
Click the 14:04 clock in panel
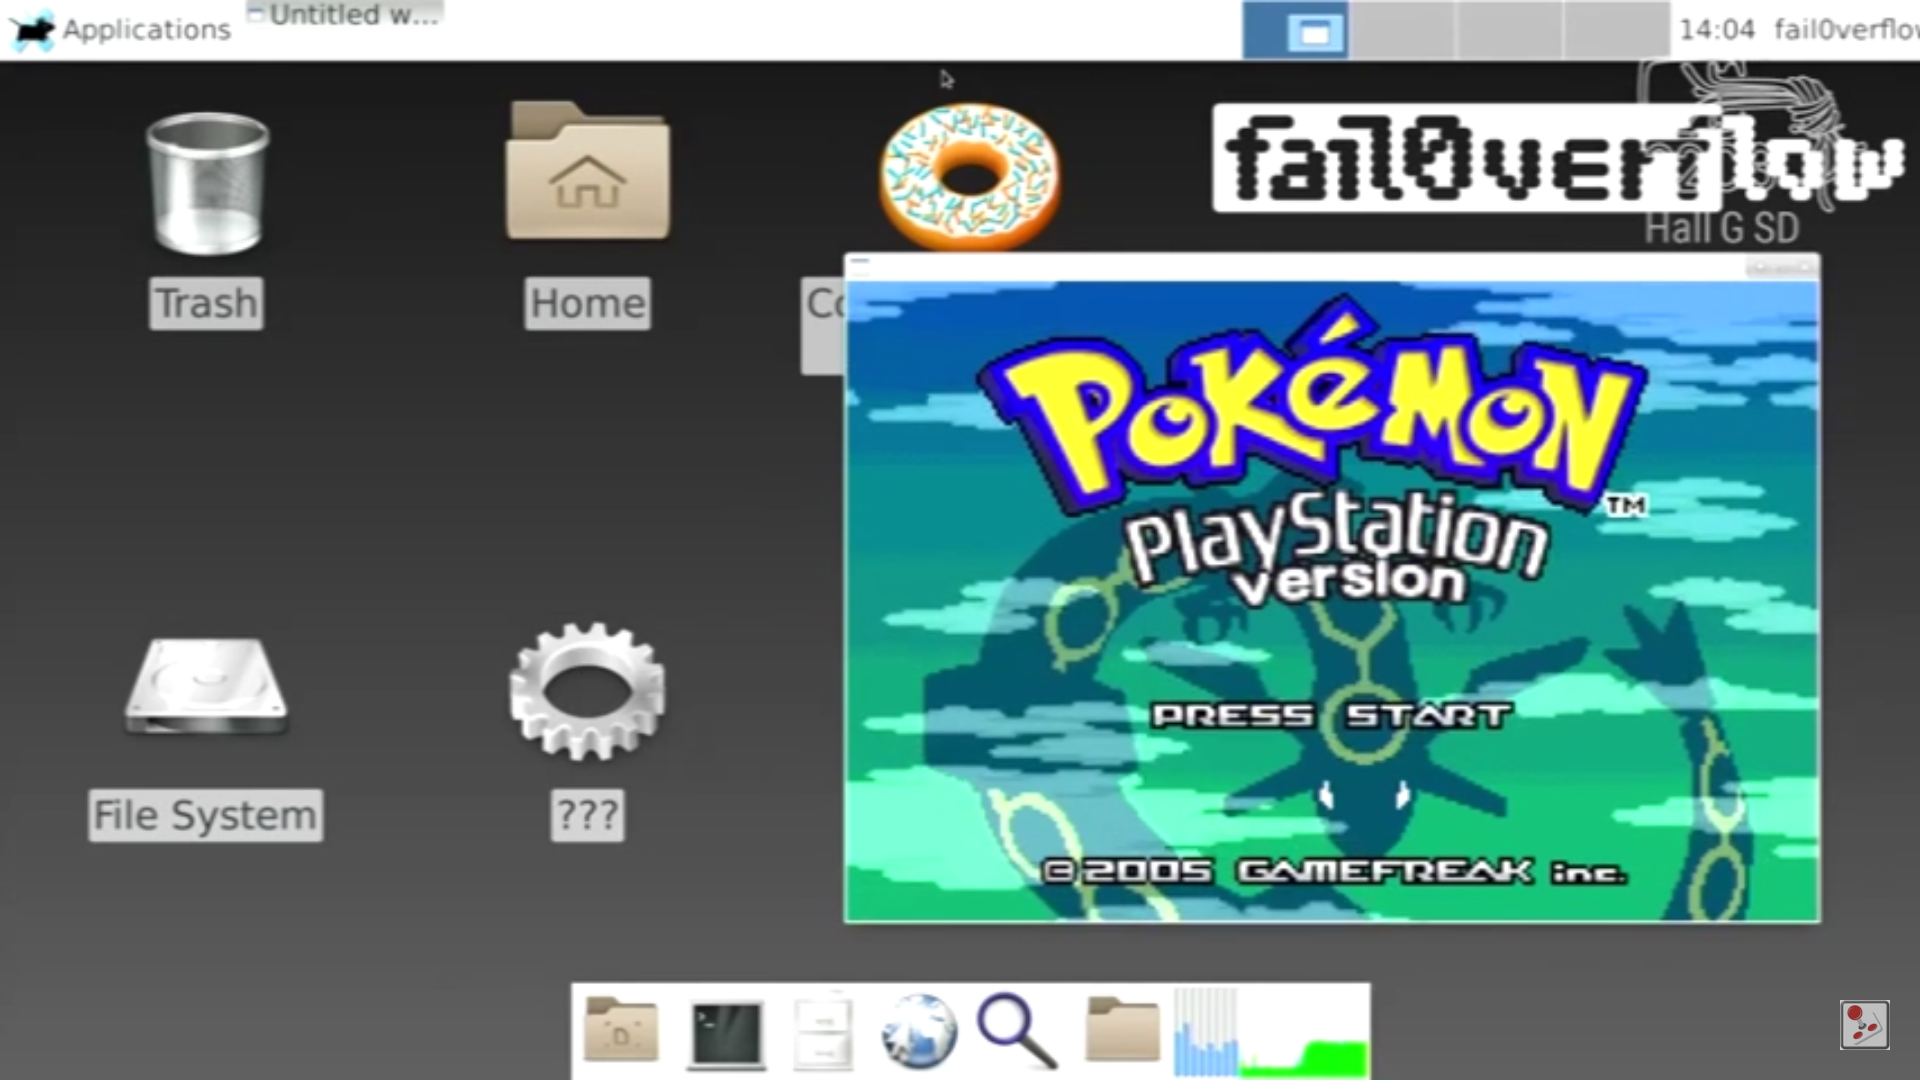1716,30
